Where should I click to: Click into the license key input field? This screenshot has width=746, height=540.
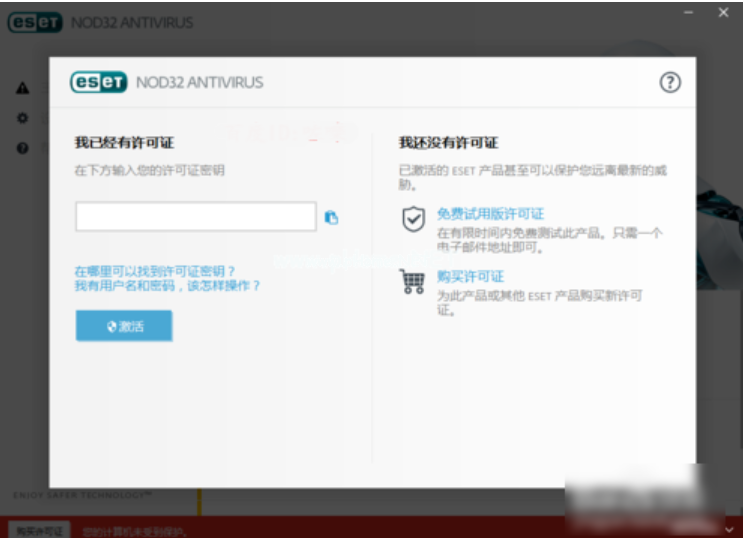[x=196, y=217]
